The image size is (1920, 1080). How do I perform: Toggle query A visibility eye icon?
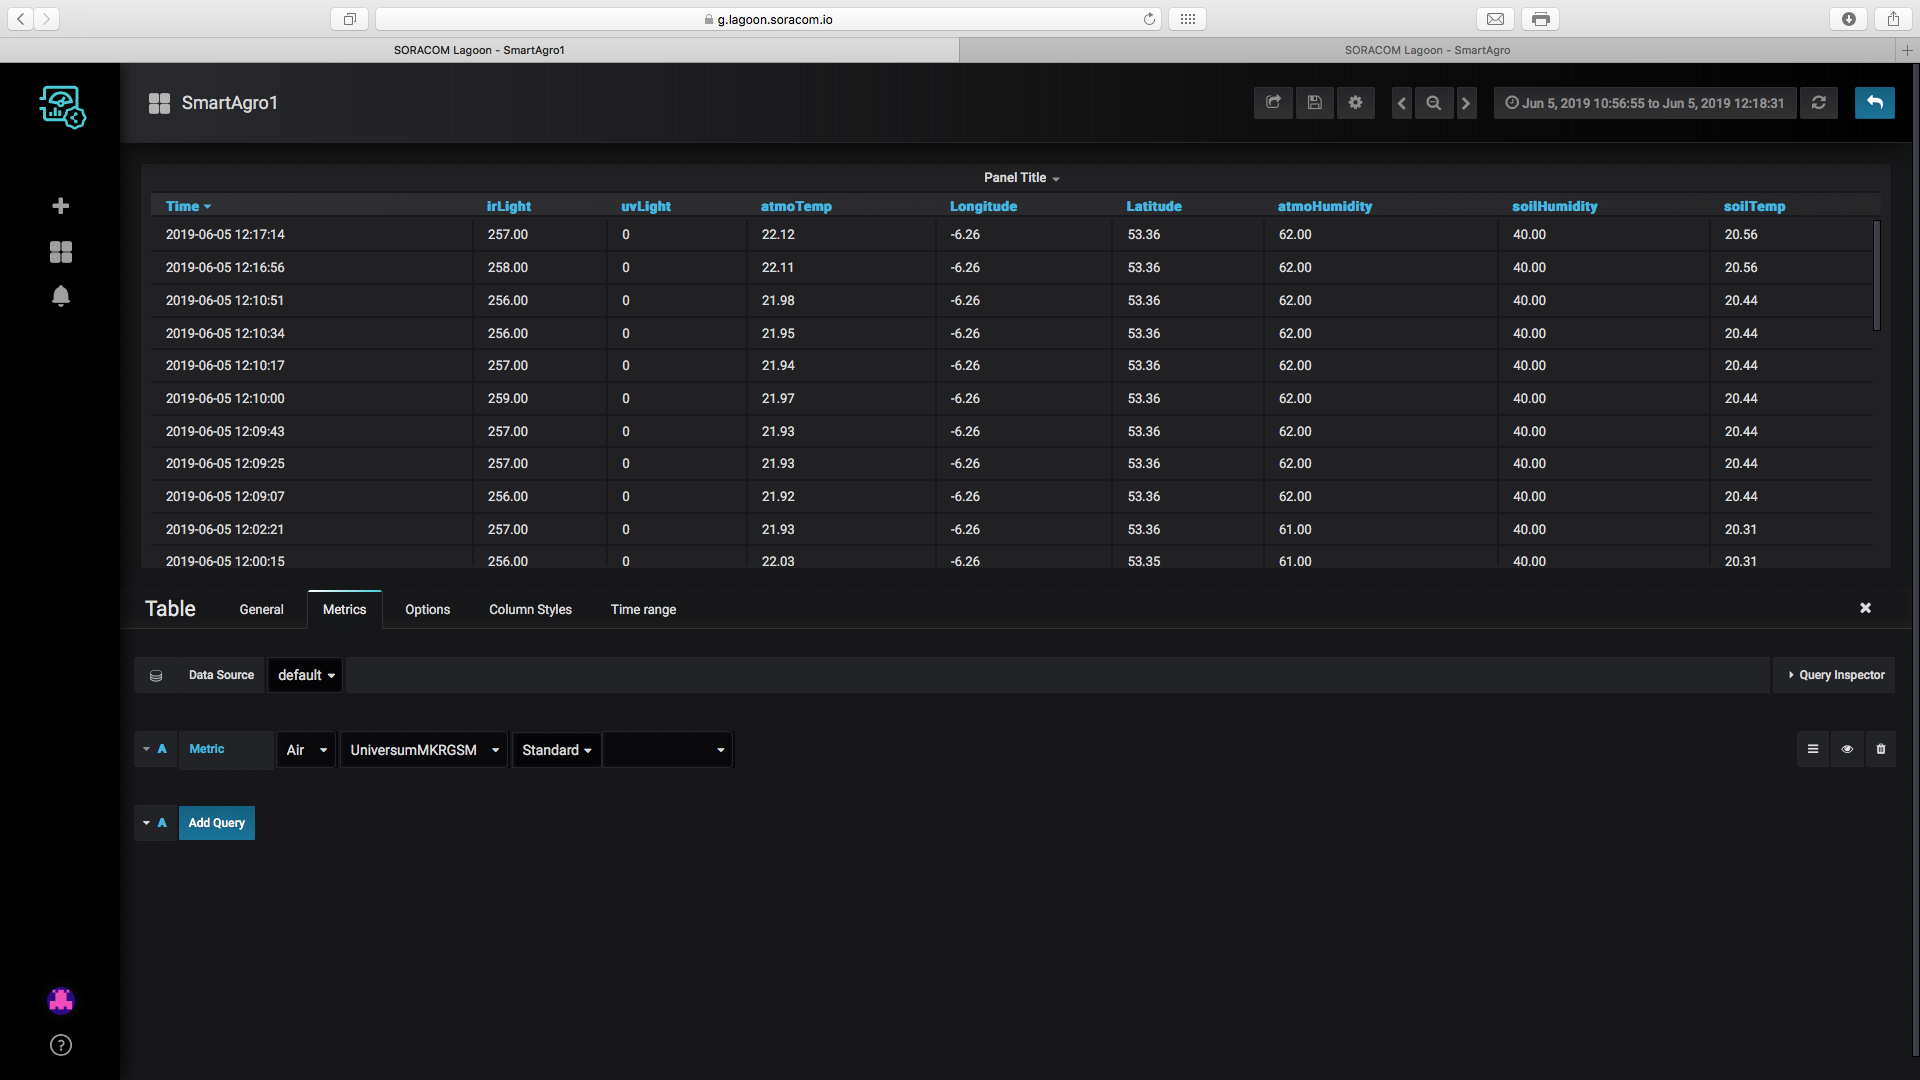point(1847,749)
